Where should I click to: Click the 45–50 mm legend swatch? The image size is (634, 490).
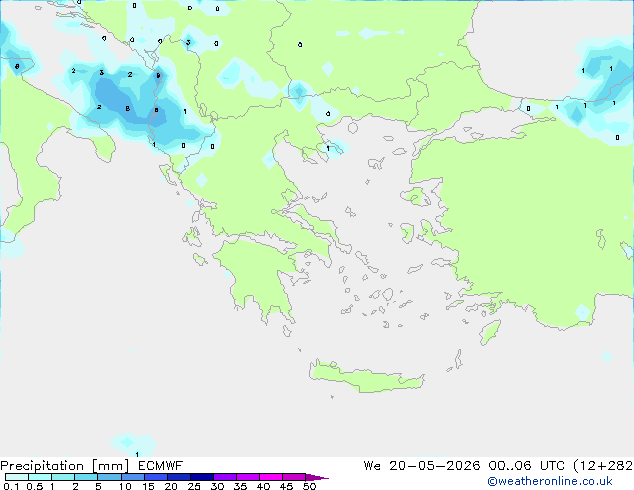pyautogui.click(x=294, y=477)
